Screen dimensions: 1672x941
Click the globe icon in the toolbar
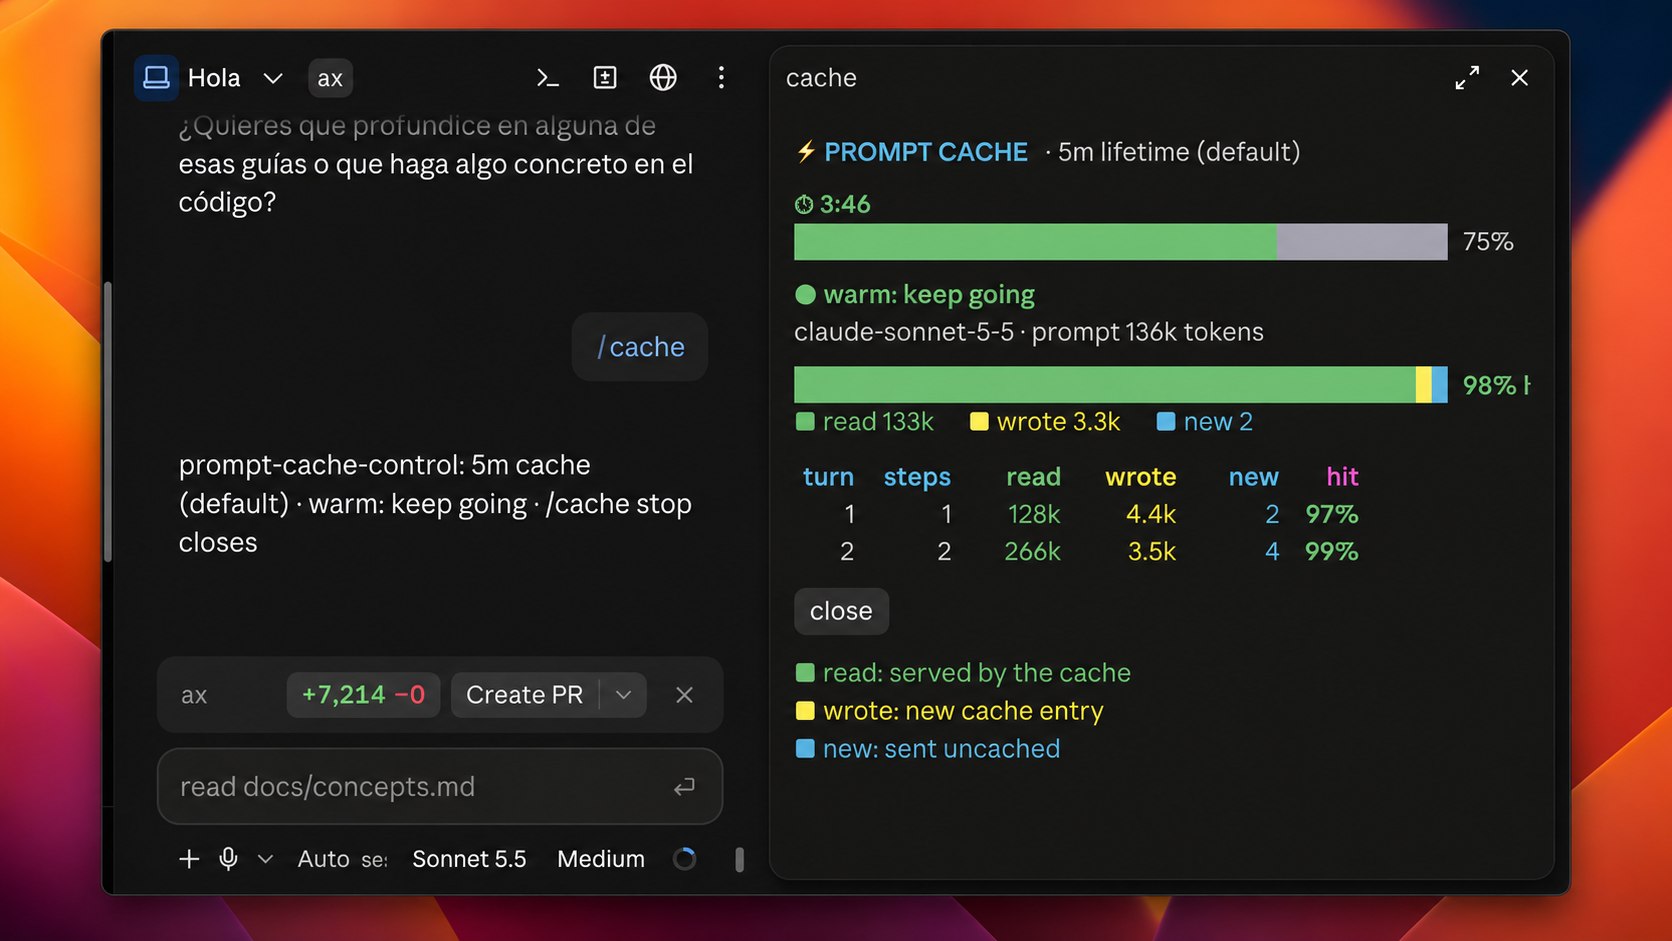[x=663, y=78]
